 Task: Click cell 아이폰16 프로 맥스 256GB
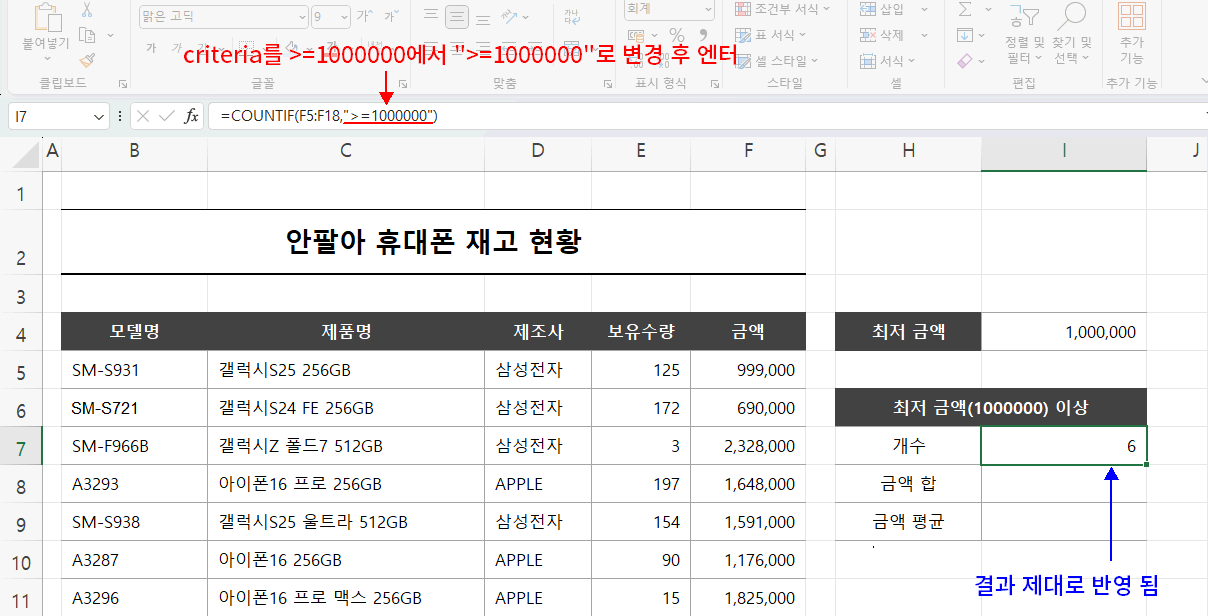pos(346,598)
